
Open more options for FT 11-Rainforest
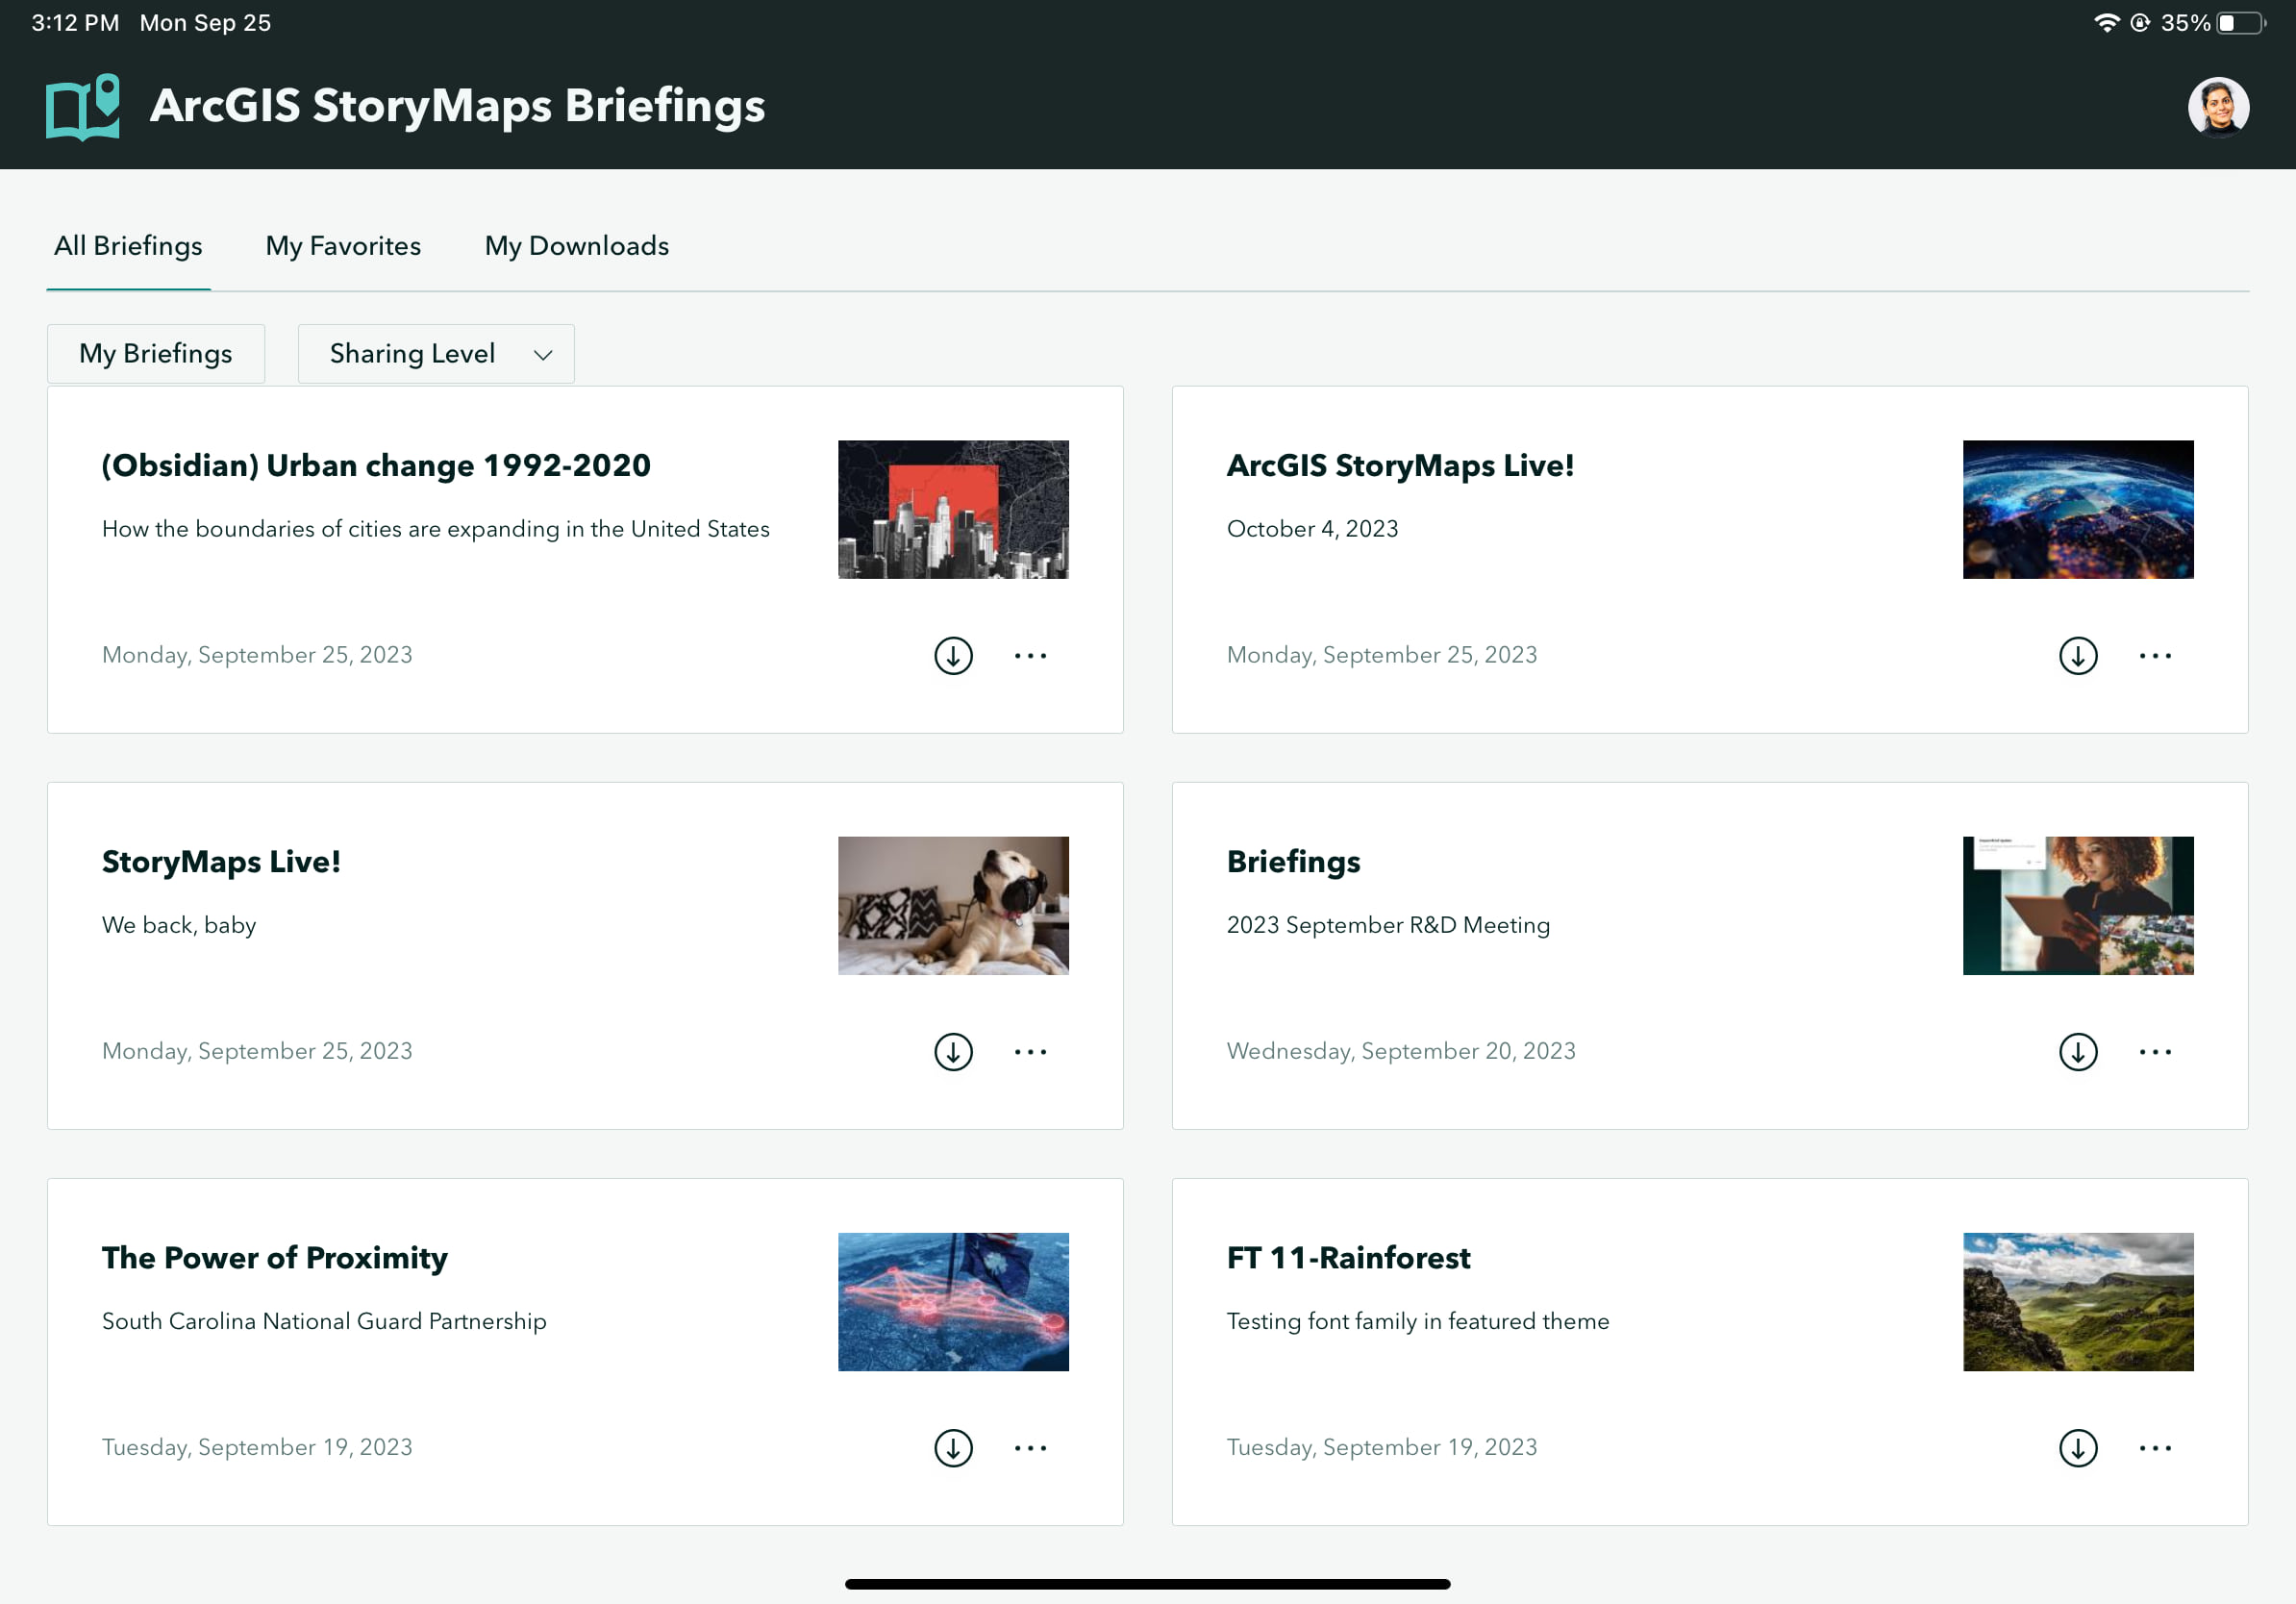[2155, 1448]
